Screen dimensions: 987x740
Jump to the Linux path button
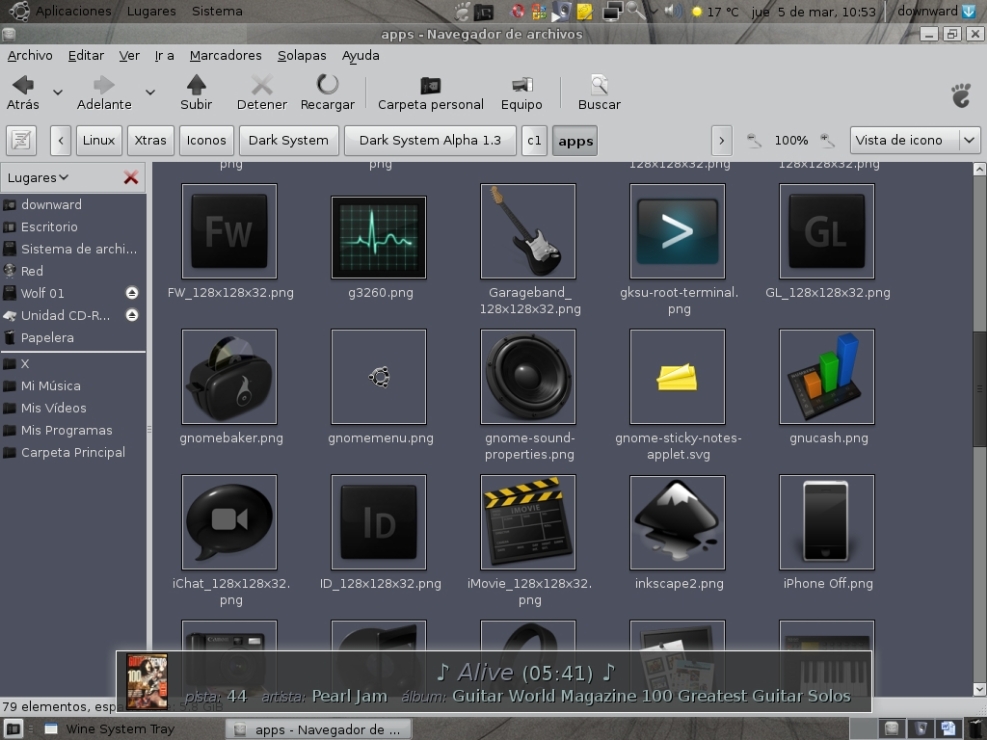click(x=99, y=140)
